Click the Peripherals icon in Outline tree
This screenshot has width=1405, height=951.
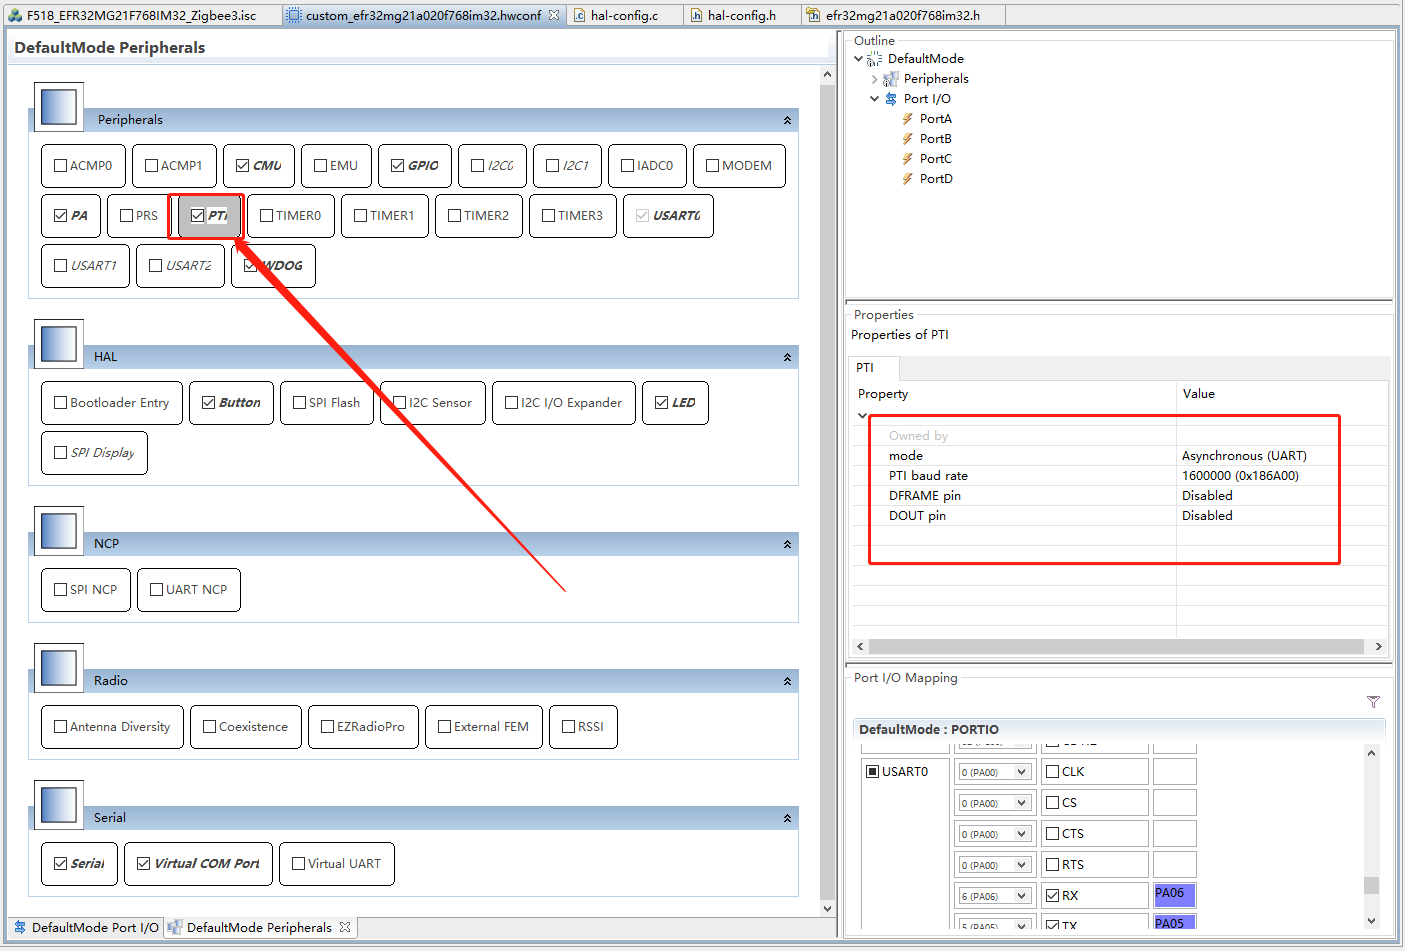click(891, 79)
